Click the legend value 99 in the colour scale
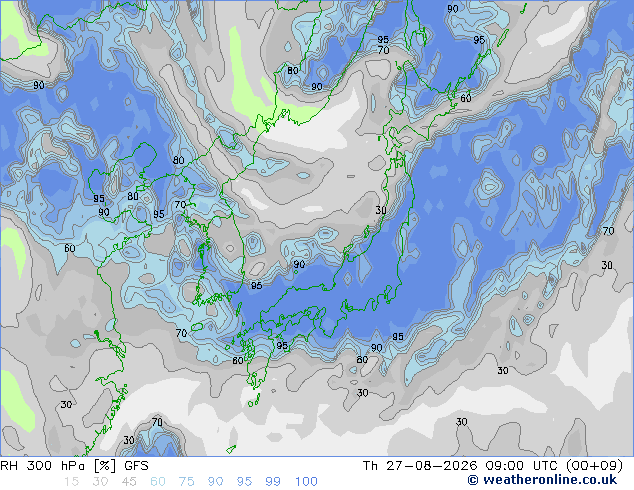The width and height of the screenshot is (634, 490). point(273,482)
